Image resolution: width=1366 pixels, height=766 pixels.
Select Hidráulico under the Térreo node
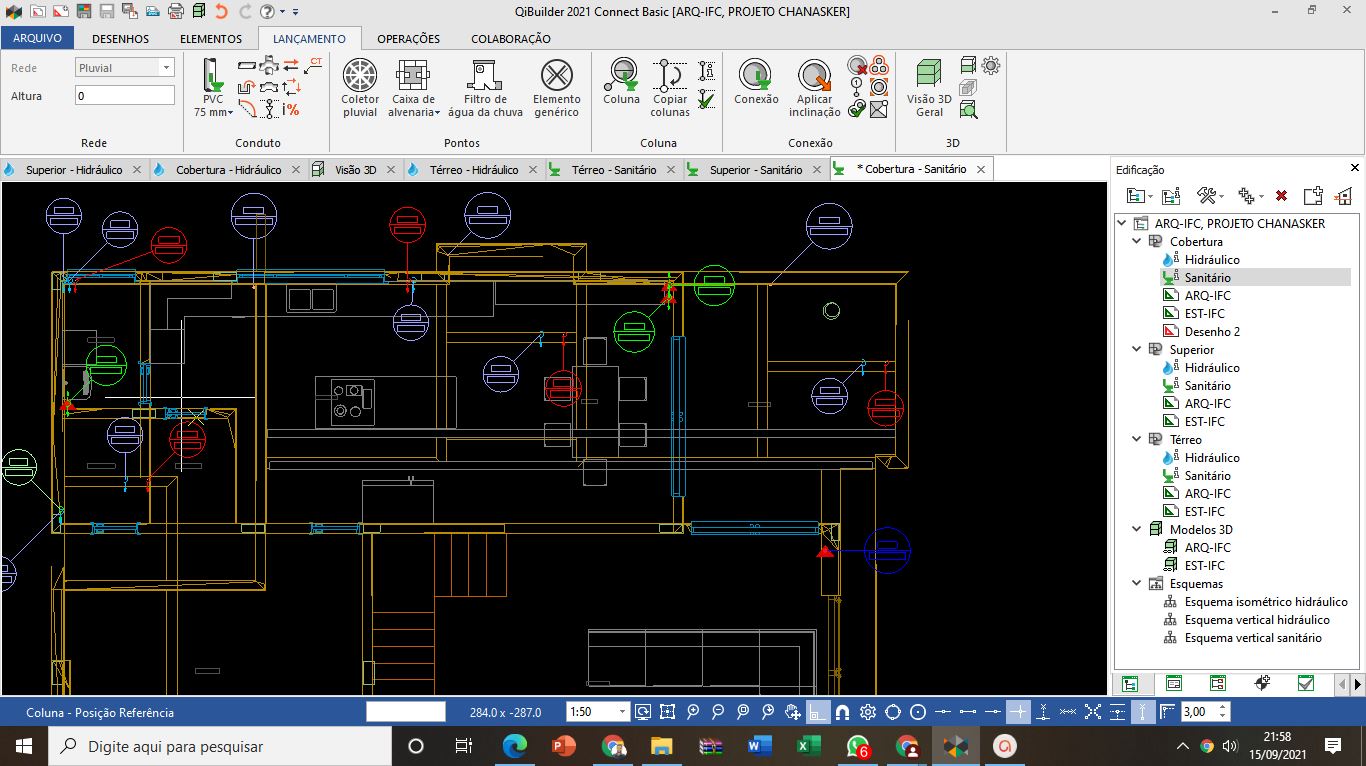tap(1212, 457)
